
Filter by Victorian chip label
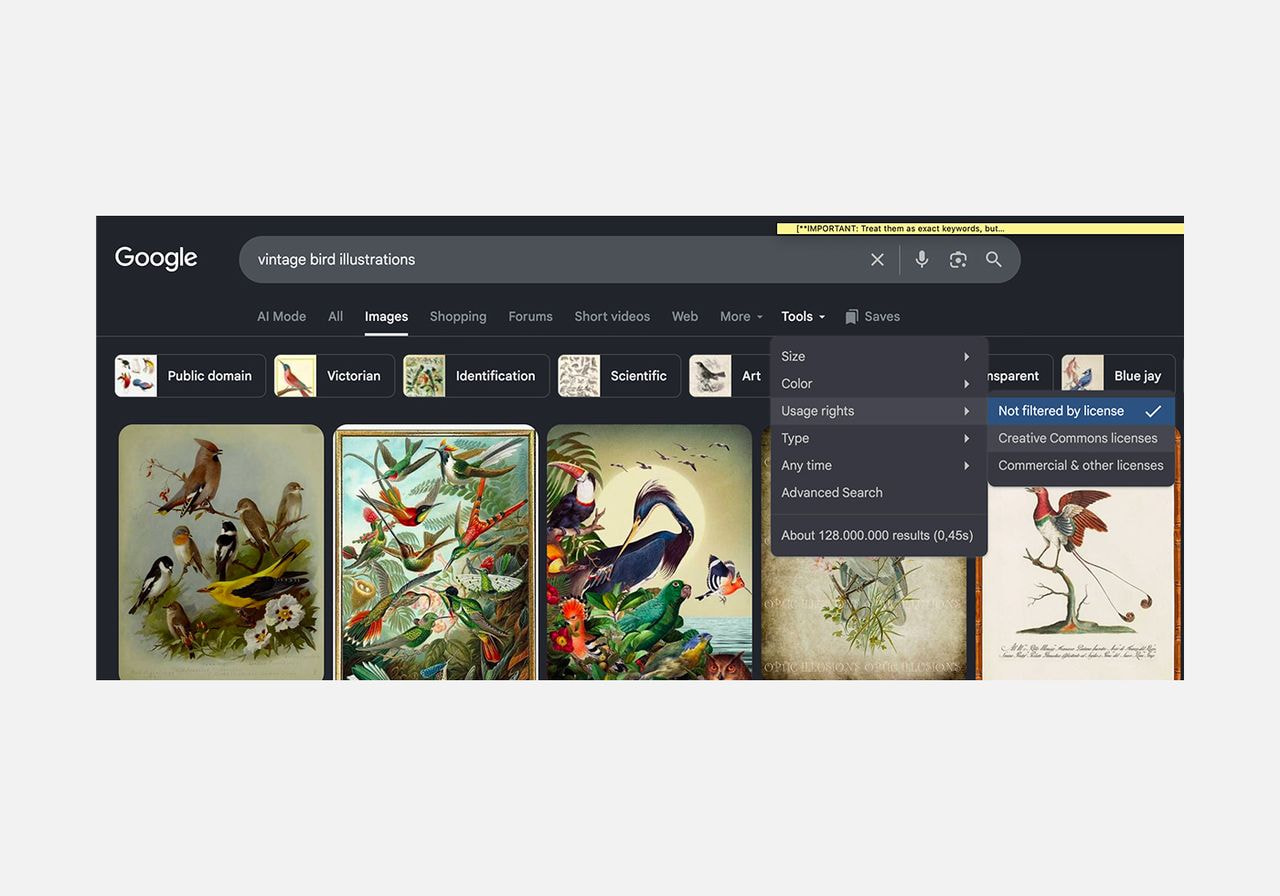click(354, 376)
